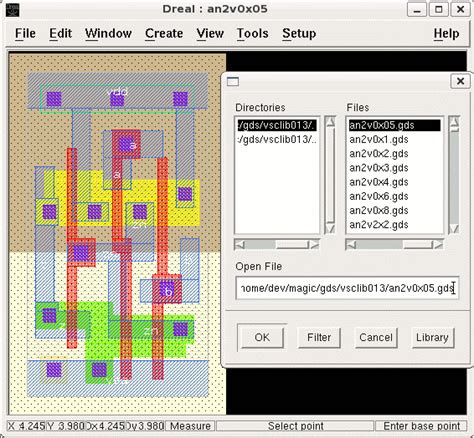Click the file dialog's window icon
474x438 pixels.
pos(233,82)
